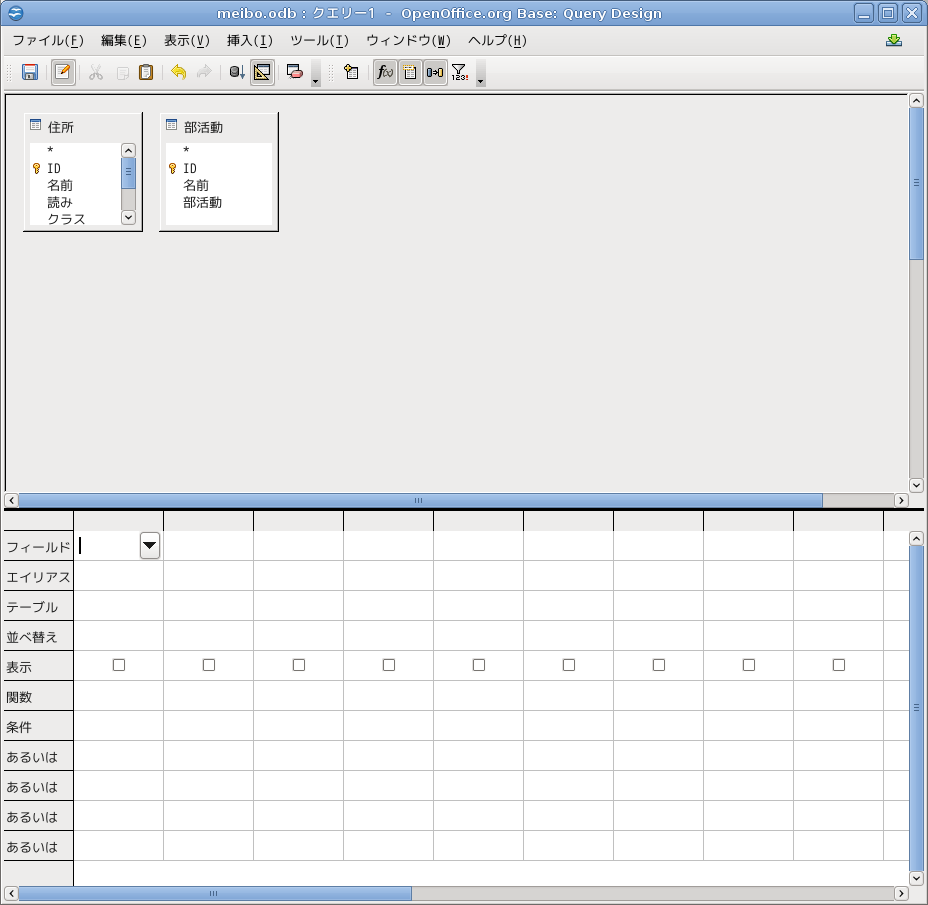This screenshot has width=928, height=905.
Task: Toggle the Table Name icon
Action: pos(410,72)
